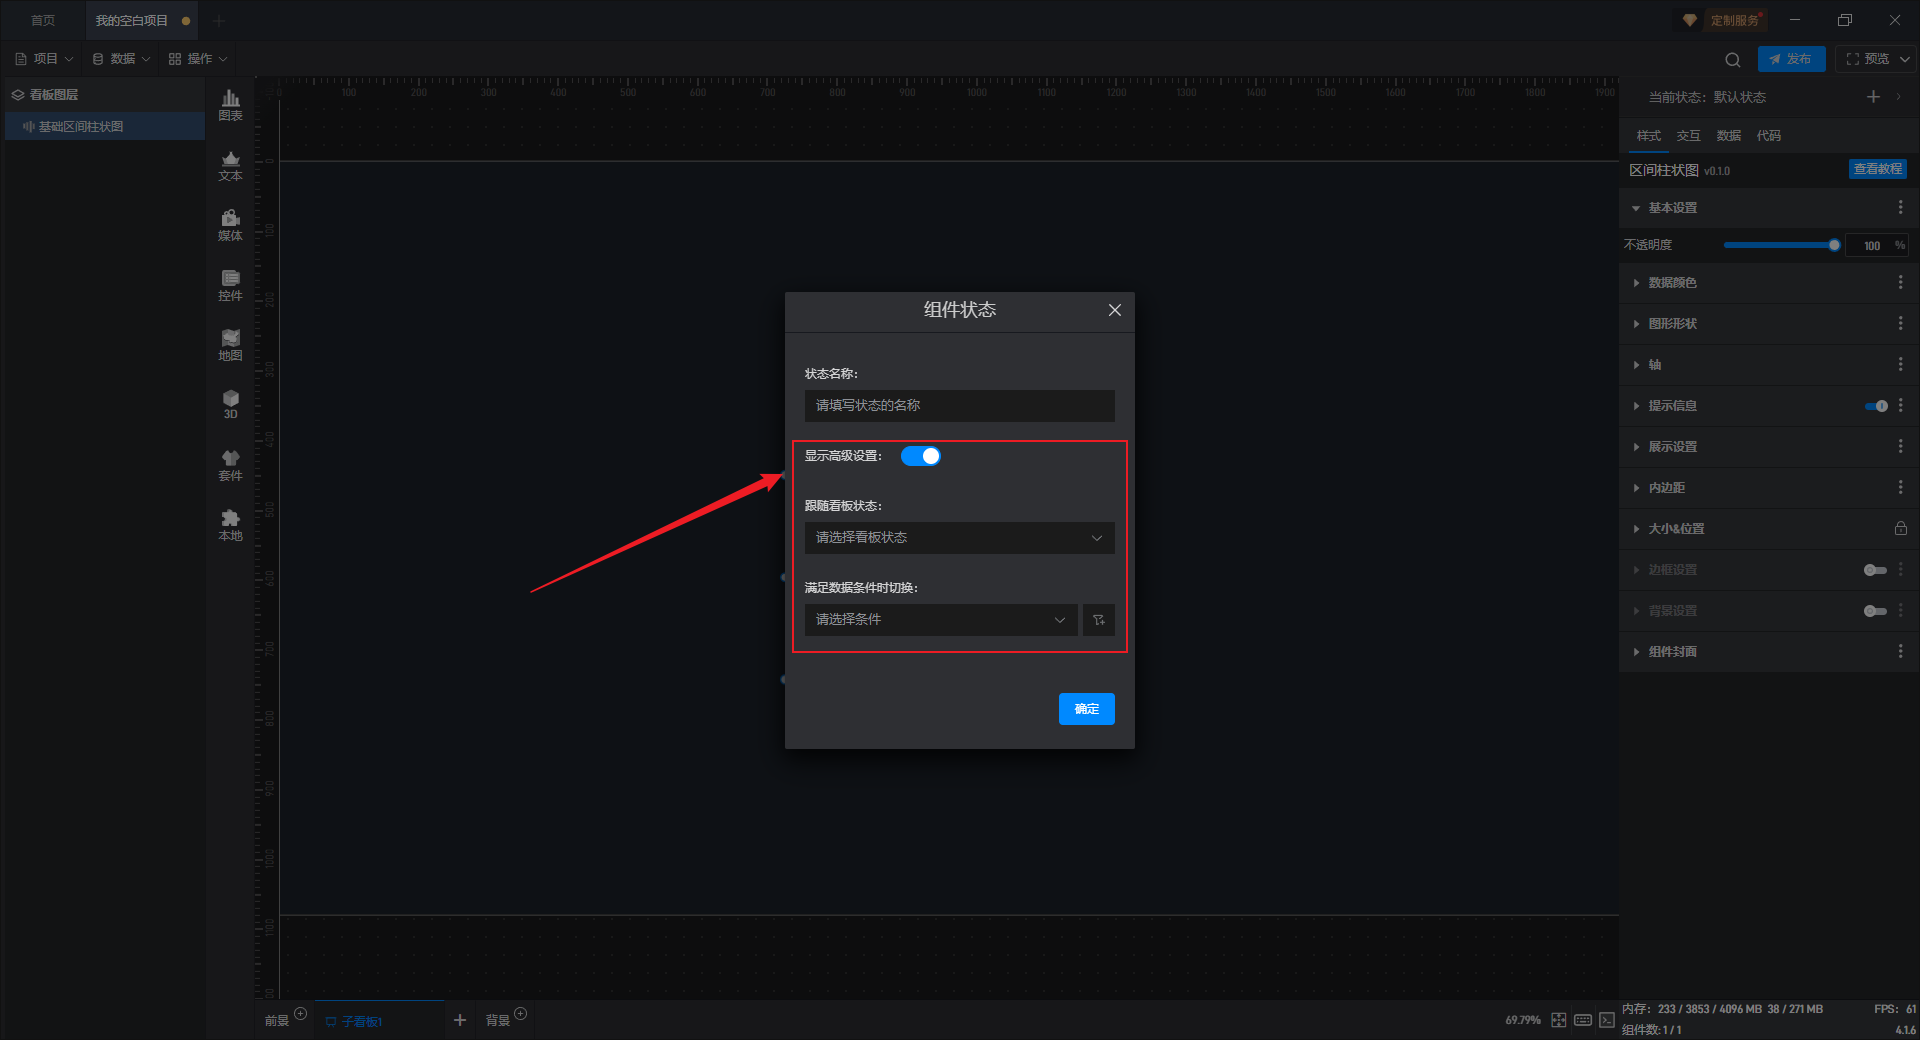This screenshot has width=1920, height=1040.
Task: Click the plus circle next to 前景
Action: tap(301, 1013)
